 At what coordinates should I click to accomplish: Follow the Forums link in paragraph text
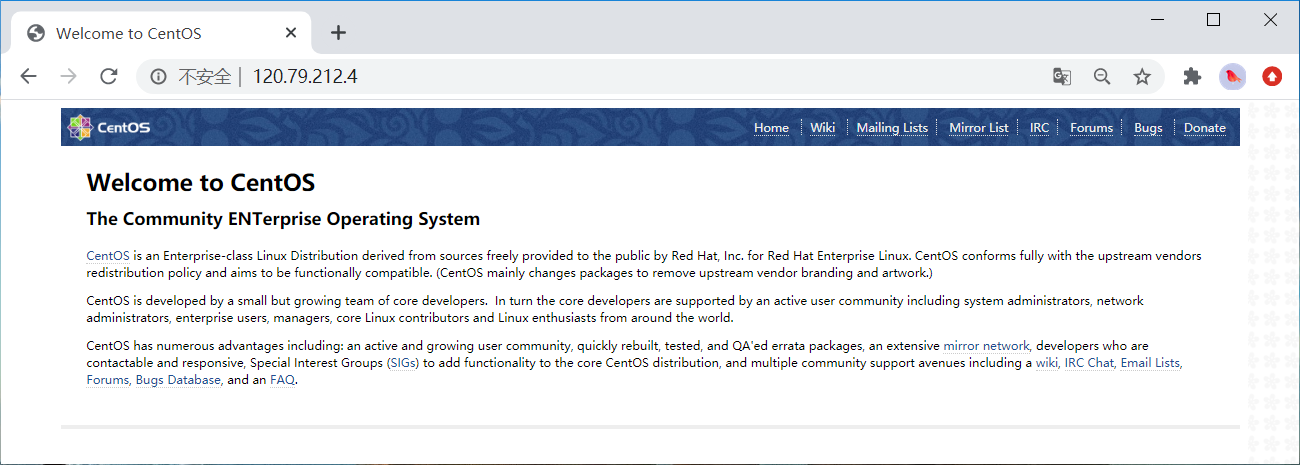[x=108, y=380]
